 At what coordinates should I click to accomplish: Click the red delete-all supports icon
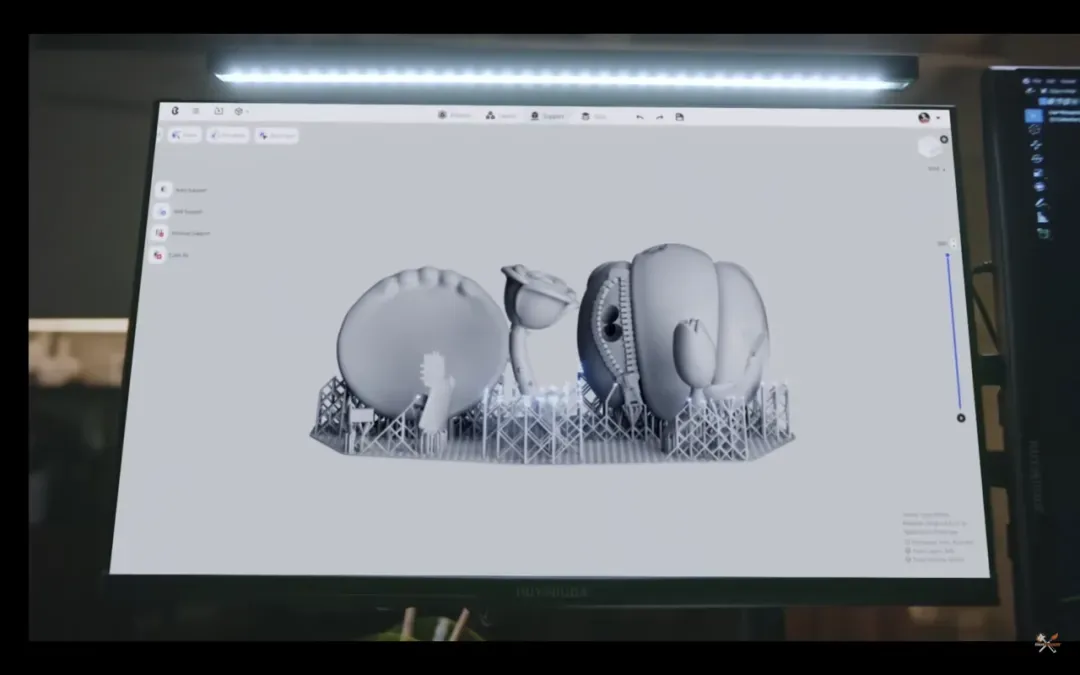coord(157,255)
